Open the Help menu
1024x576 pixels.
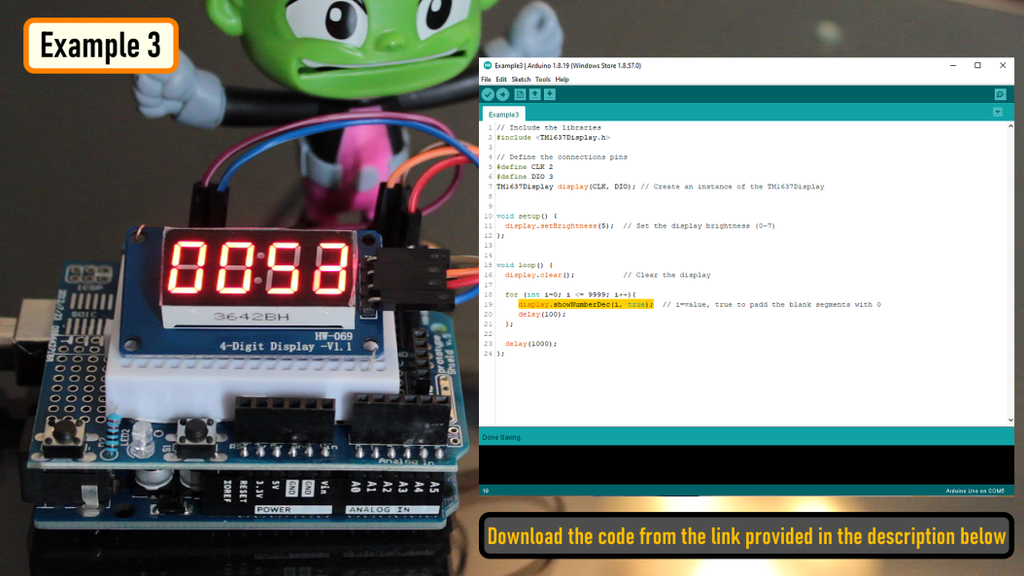pyautogui.click(x=563, y=77)
